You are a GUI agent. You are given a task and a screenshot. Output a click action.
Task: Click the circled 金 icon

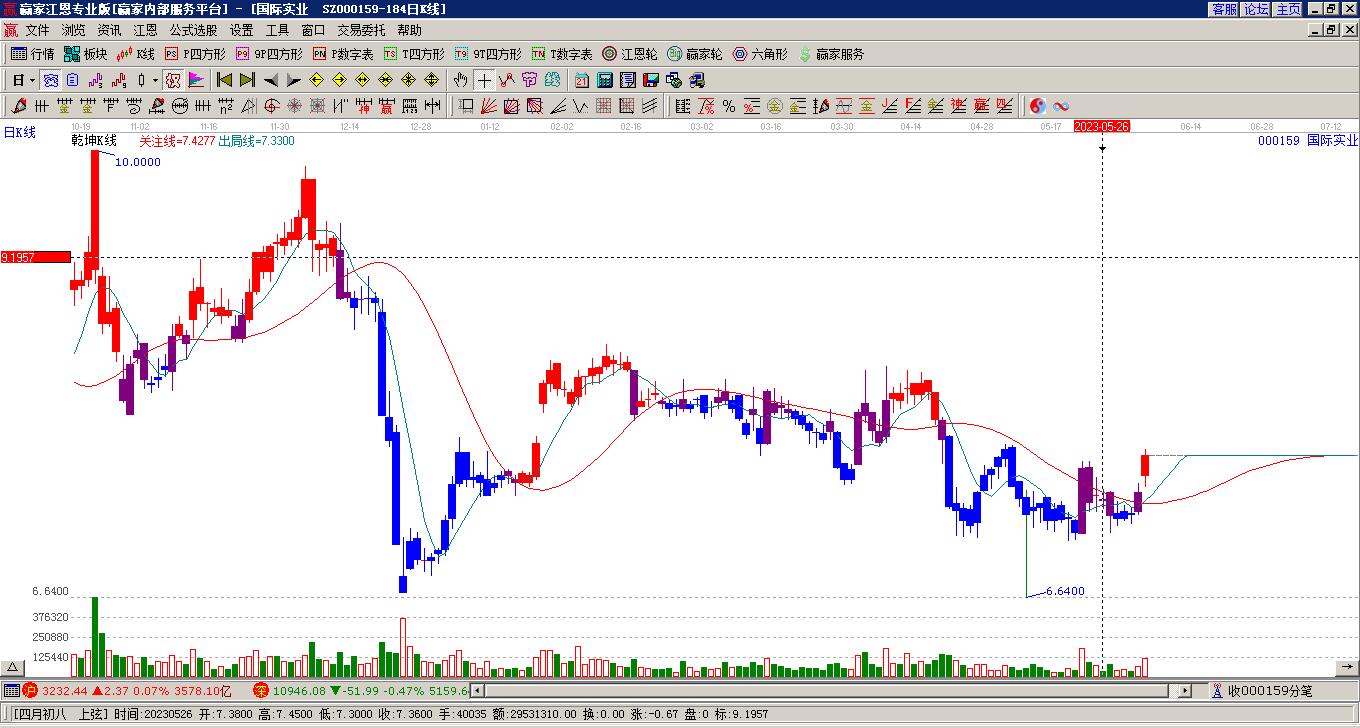click(x=775, y=106)
